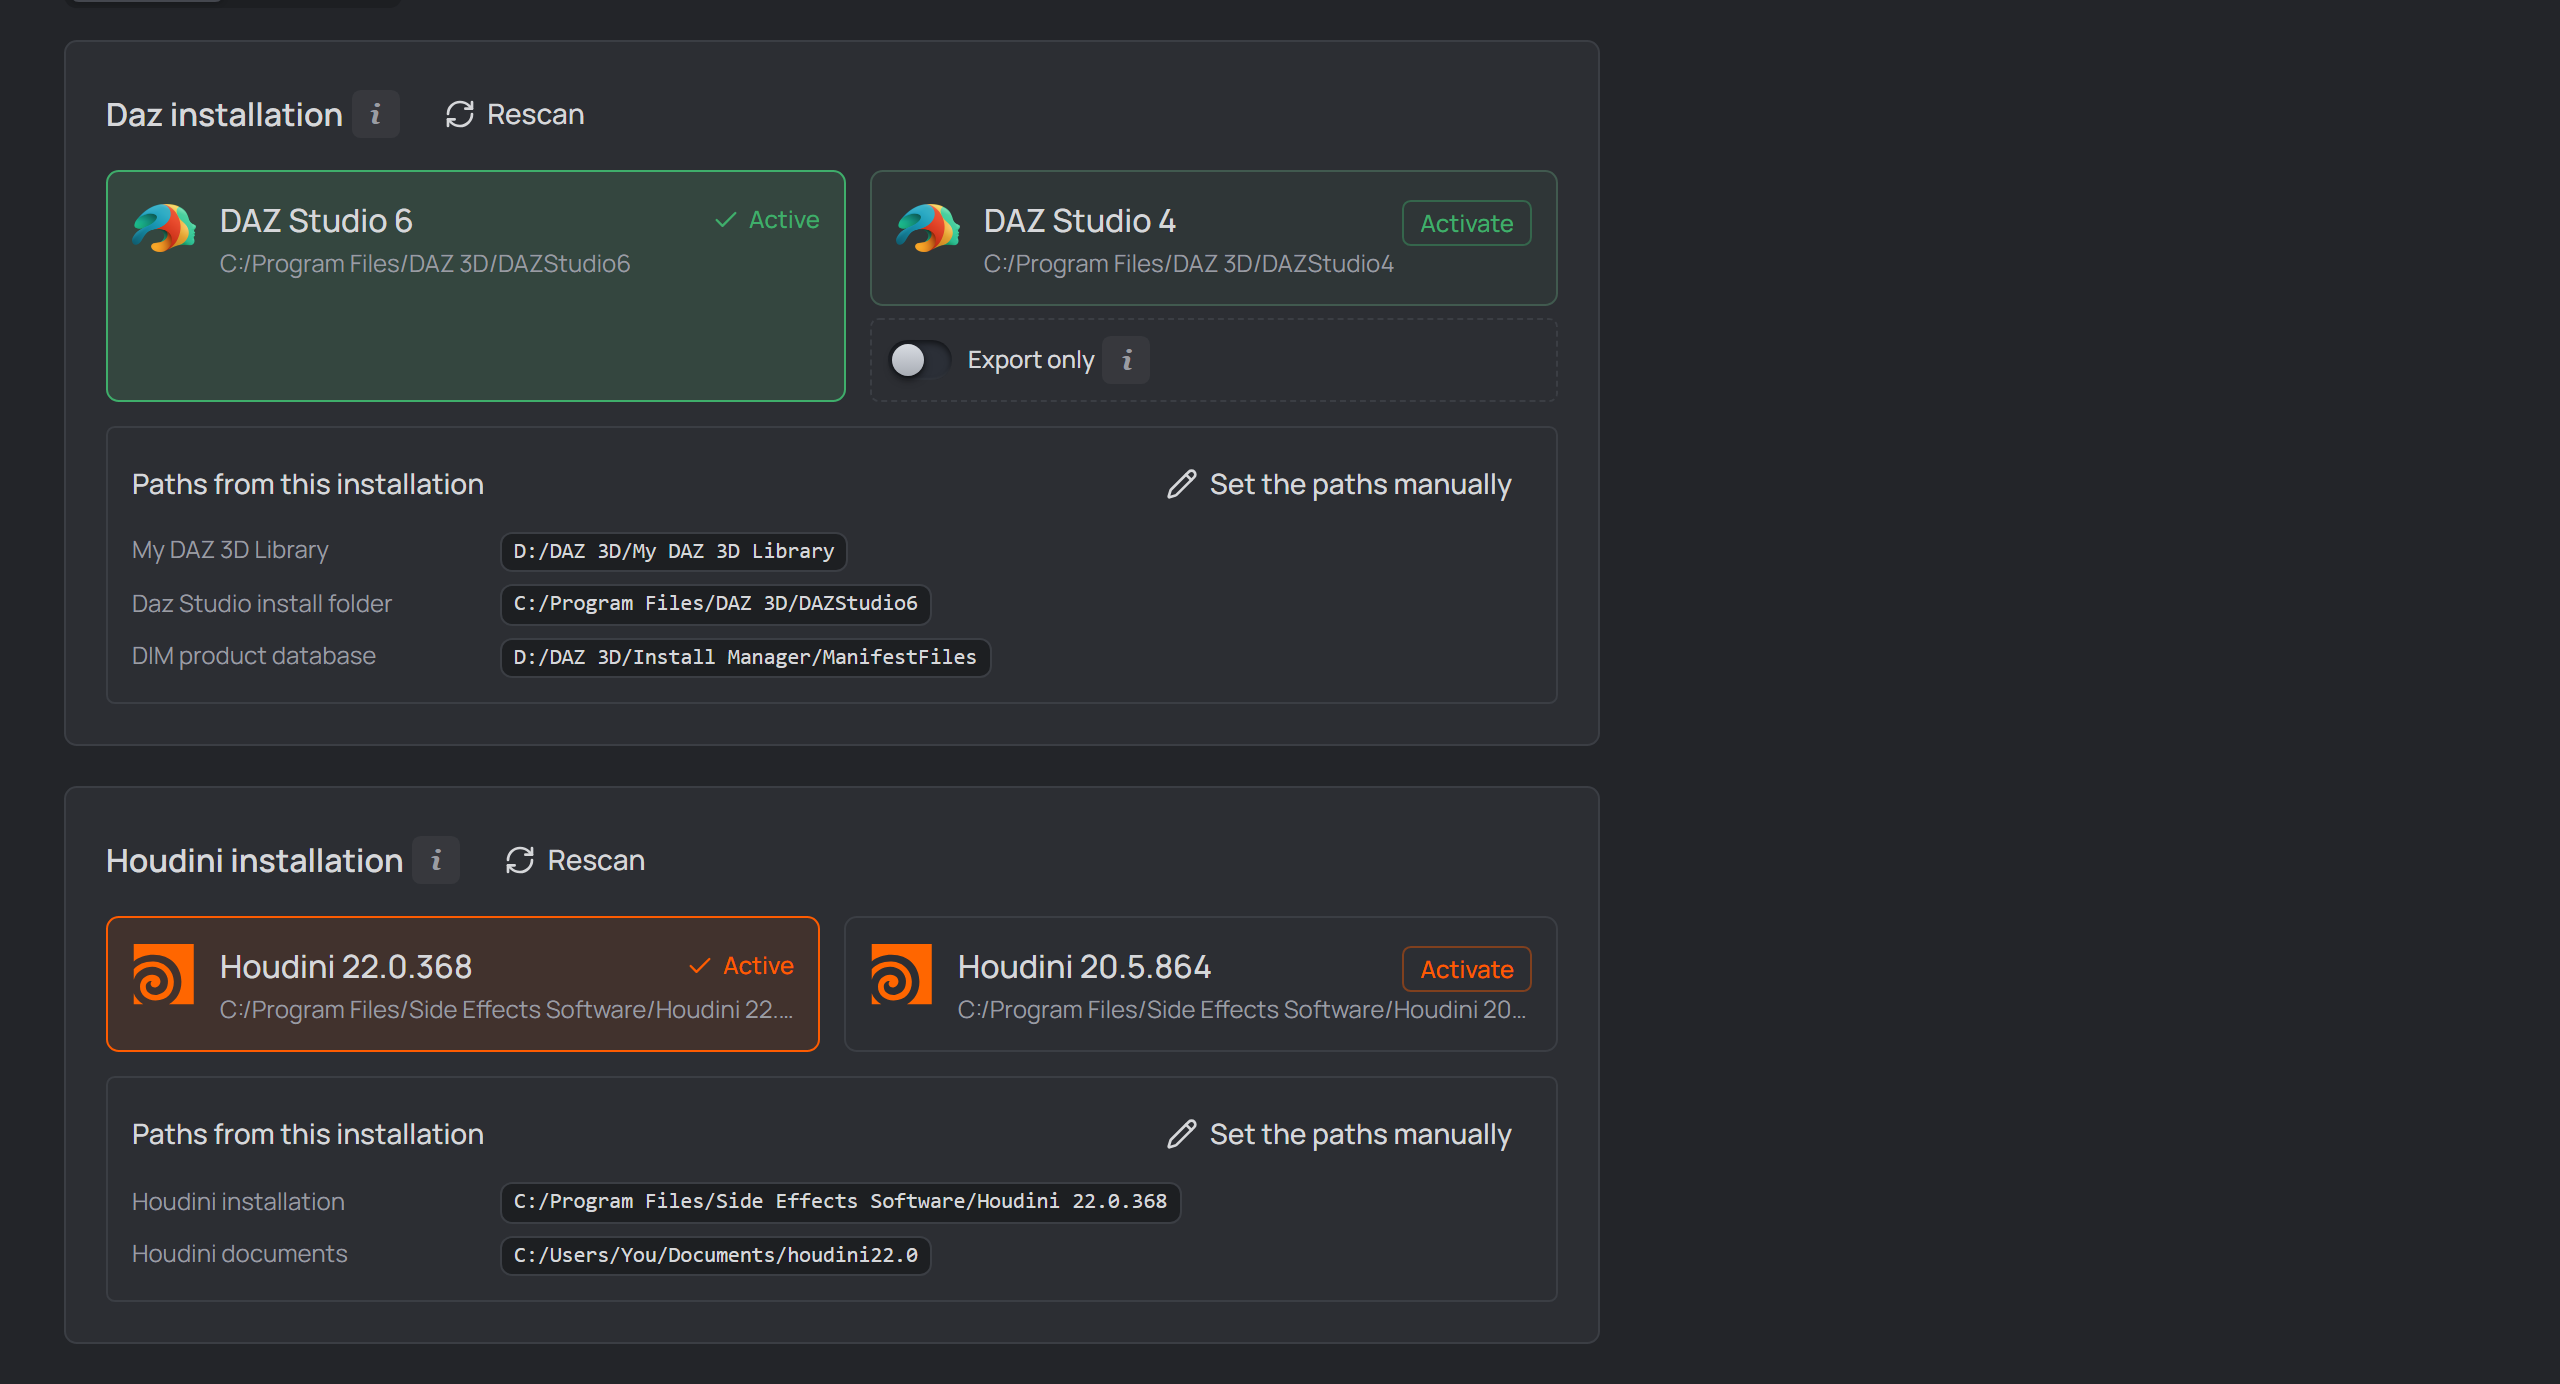Click the Houdini documents label
The height and width of the screenshot is (1384, 2560).
tap(240, 1254)
